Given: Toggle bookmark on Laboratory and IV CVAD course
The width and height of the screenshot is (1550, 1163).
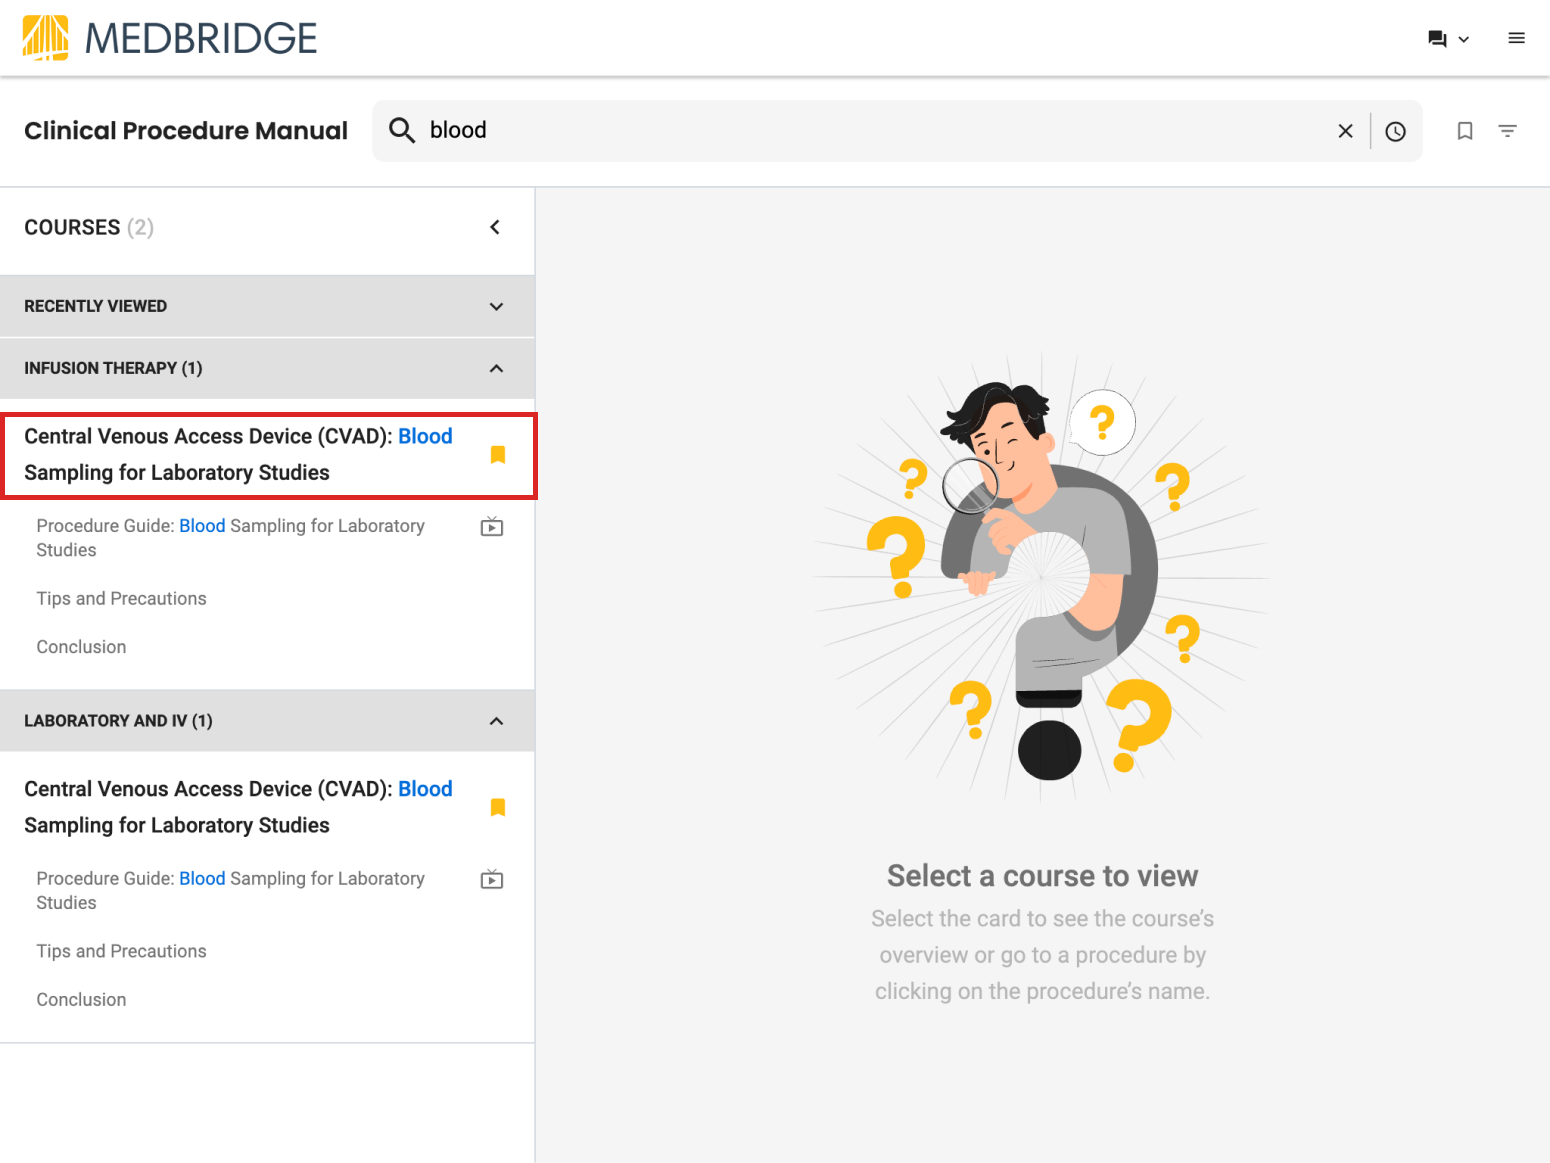Looking at the screenshot, I should click(x=498, y=808).
